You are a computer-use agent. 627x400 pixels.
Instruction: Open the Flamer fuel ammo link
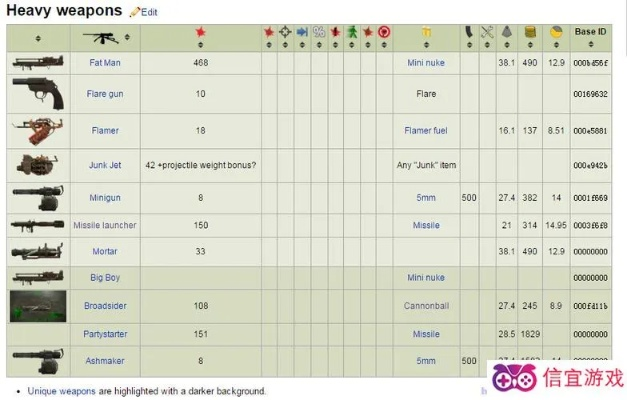pyautogui.click(x=425, y=130)
